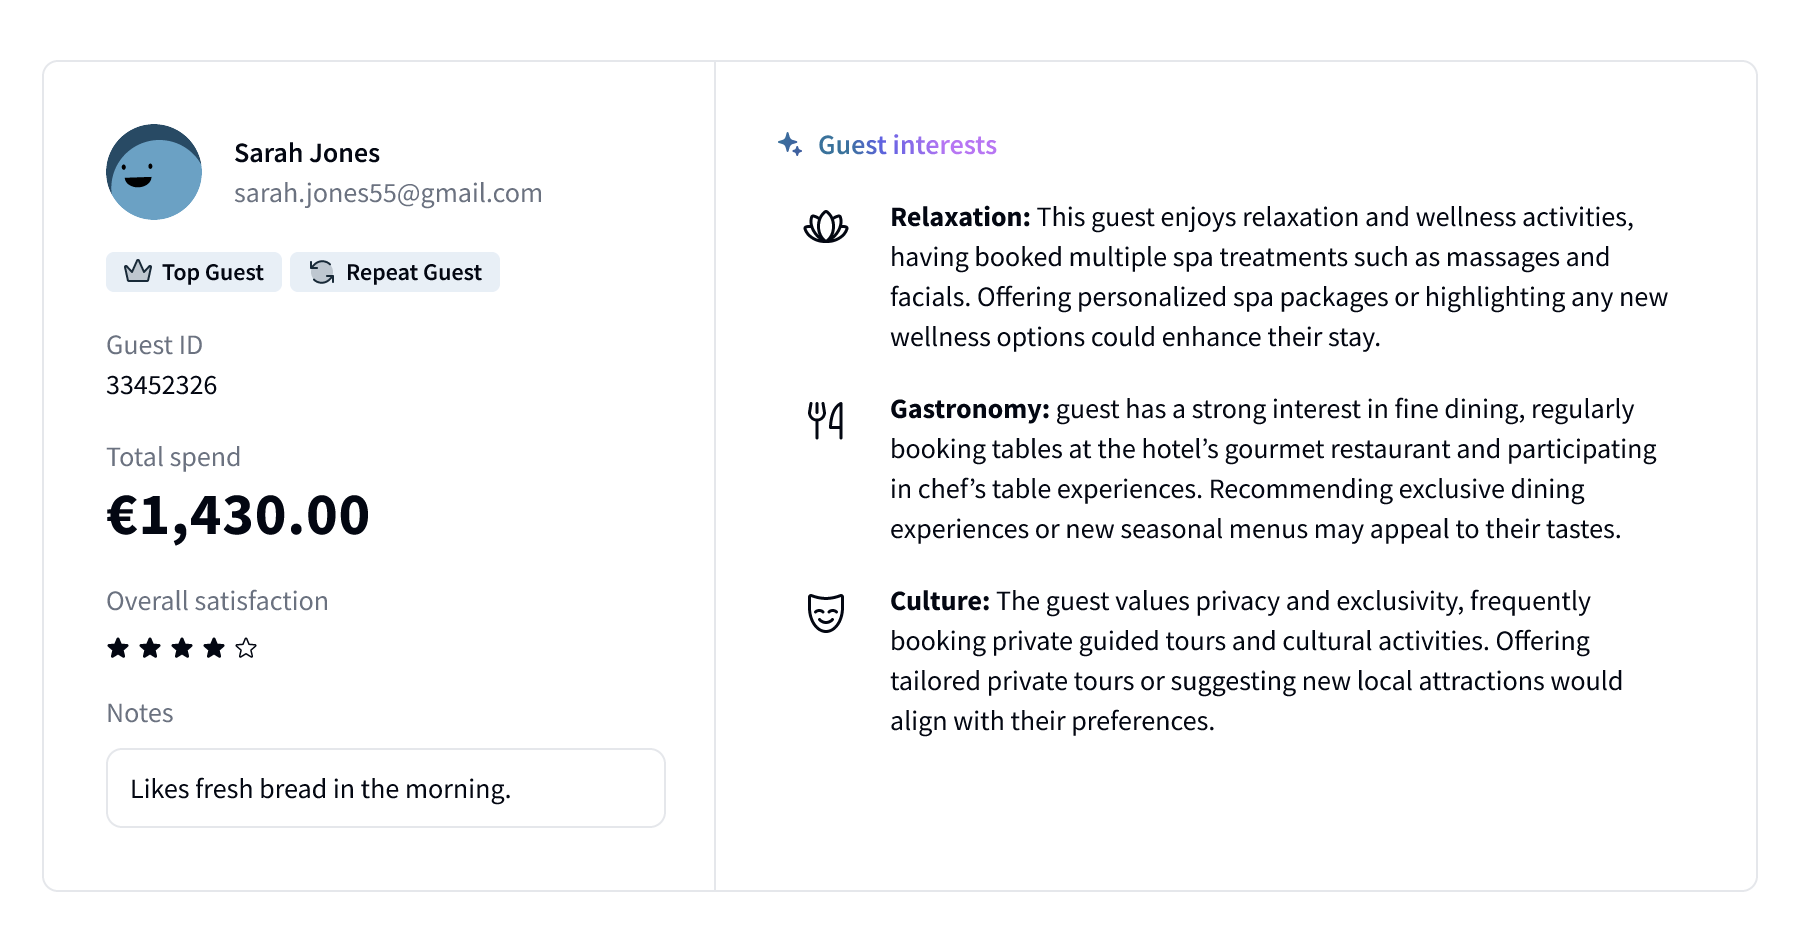1798x952 pixels.
Task: Click the third satisfaction star
Action: 182,648
